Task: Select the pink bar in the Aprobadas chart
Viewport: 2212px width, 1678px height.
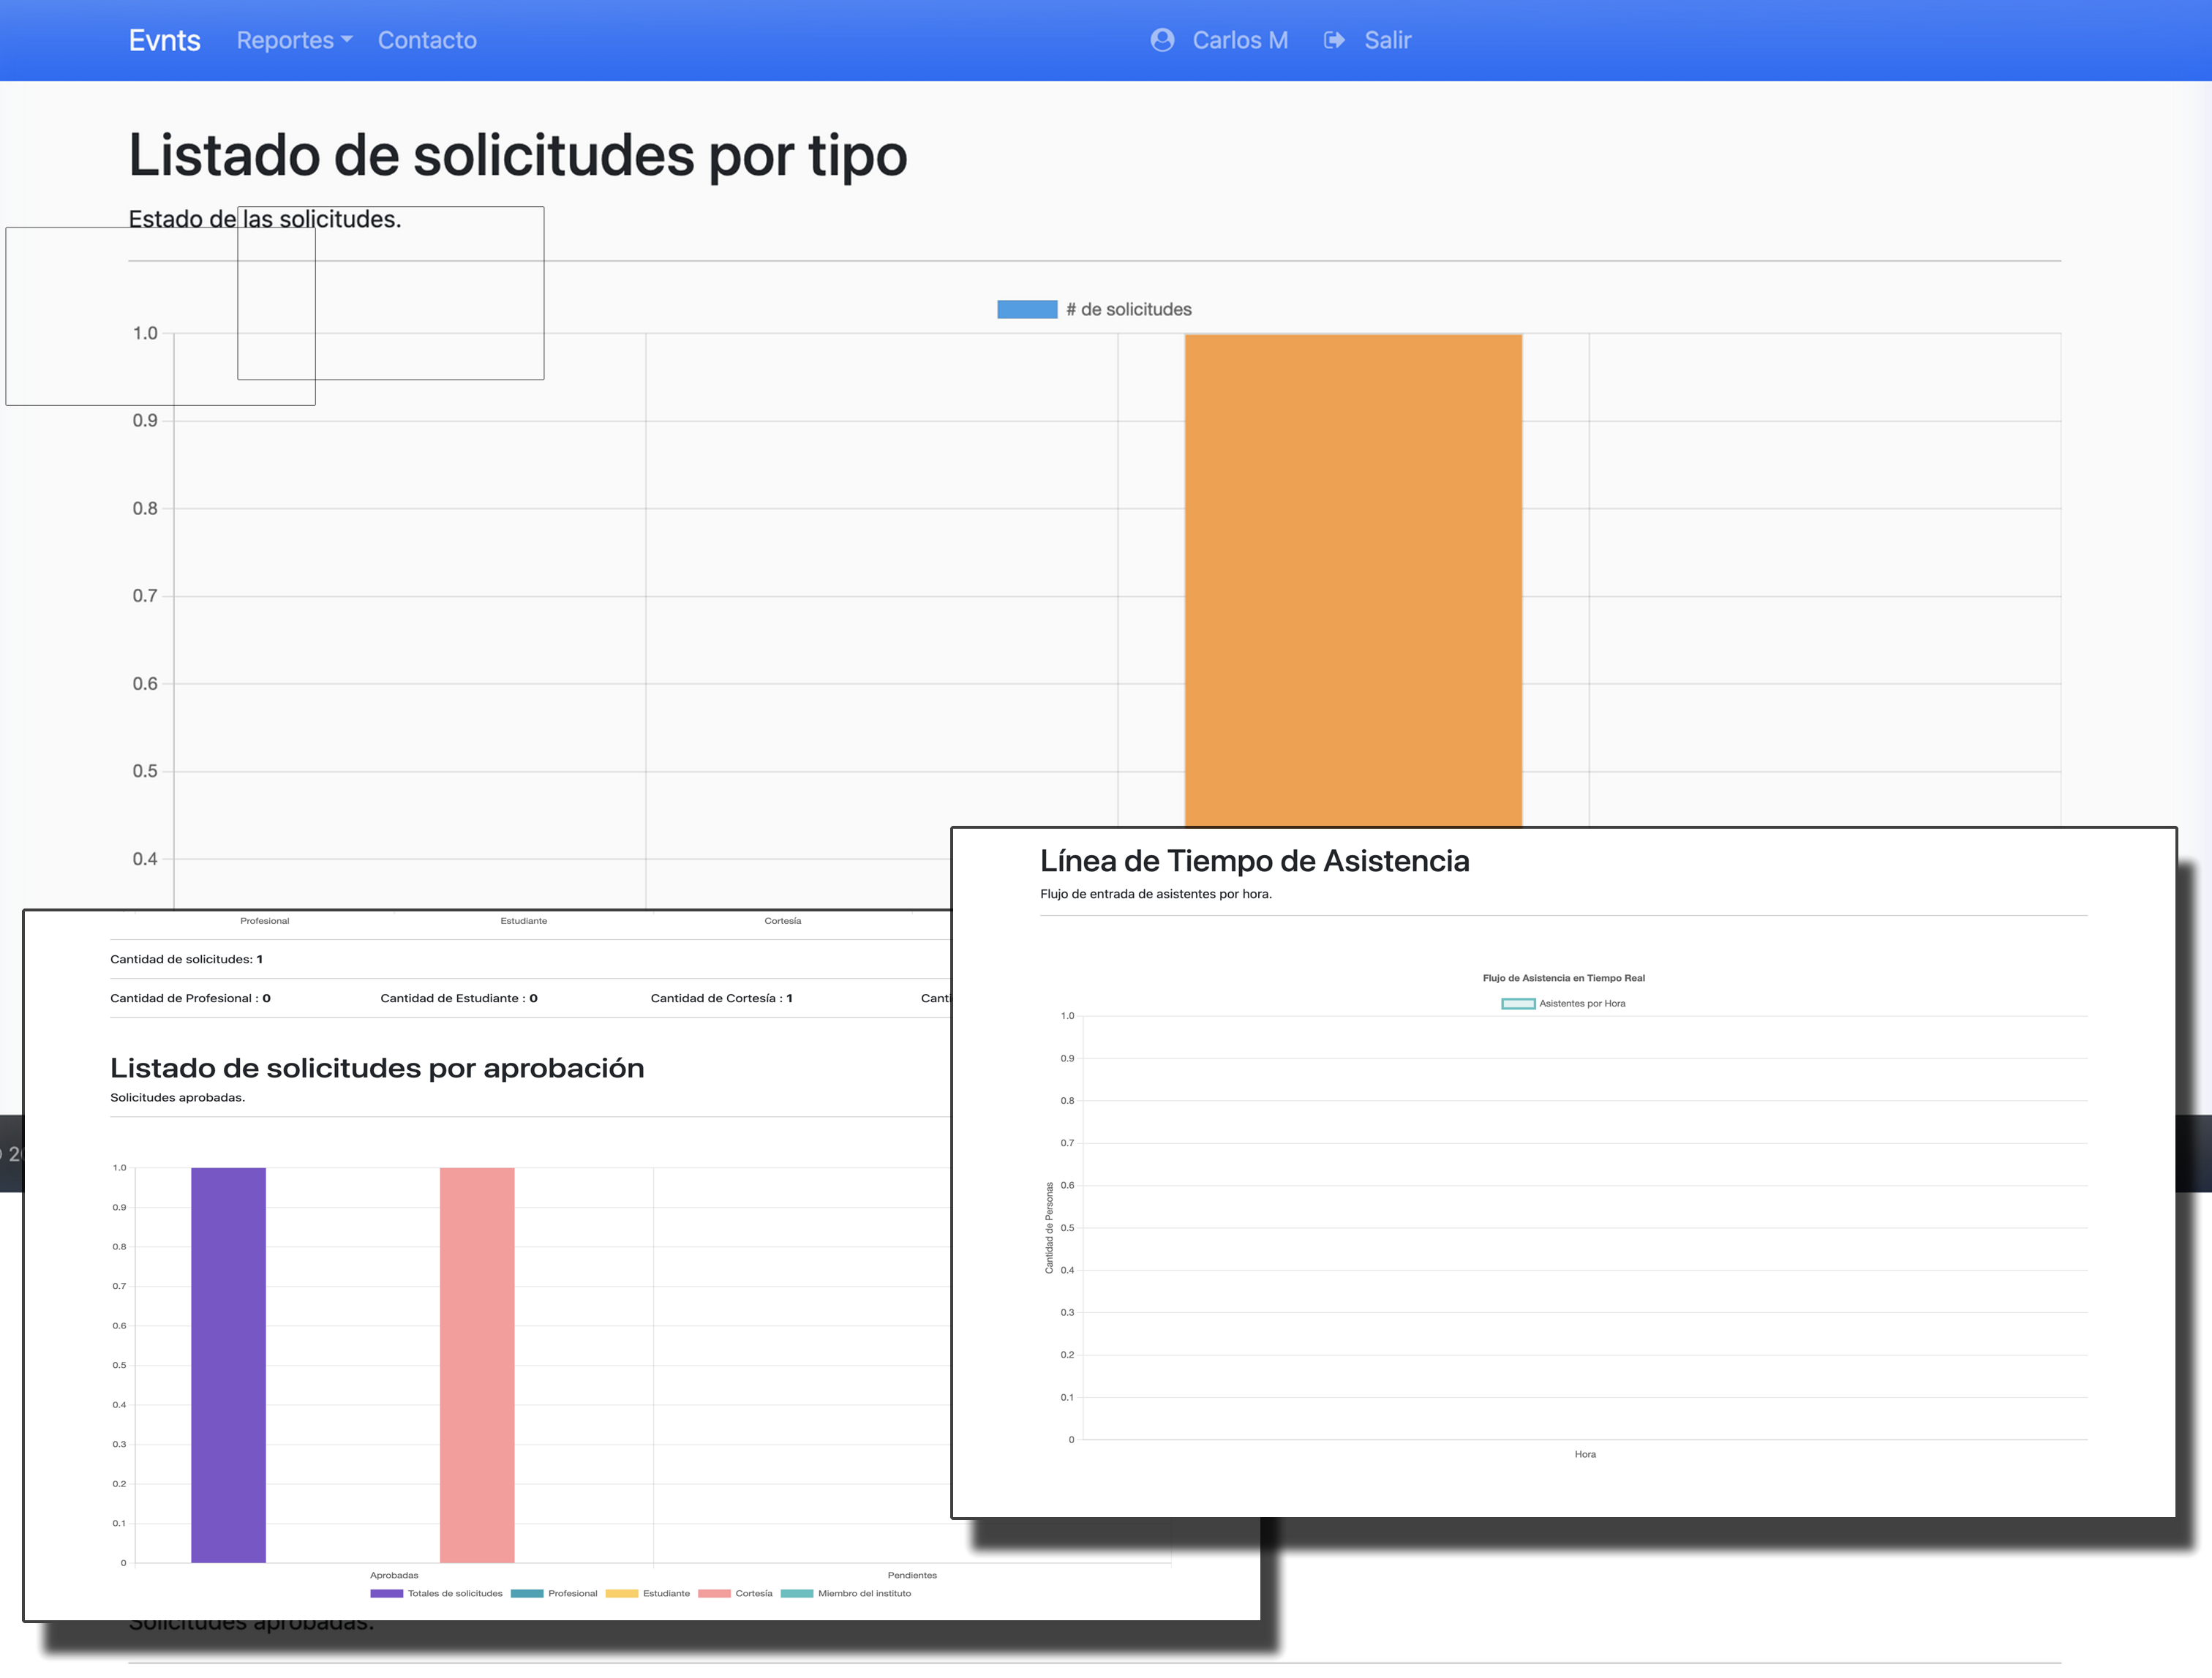Action: click(x=477, y=1365)
